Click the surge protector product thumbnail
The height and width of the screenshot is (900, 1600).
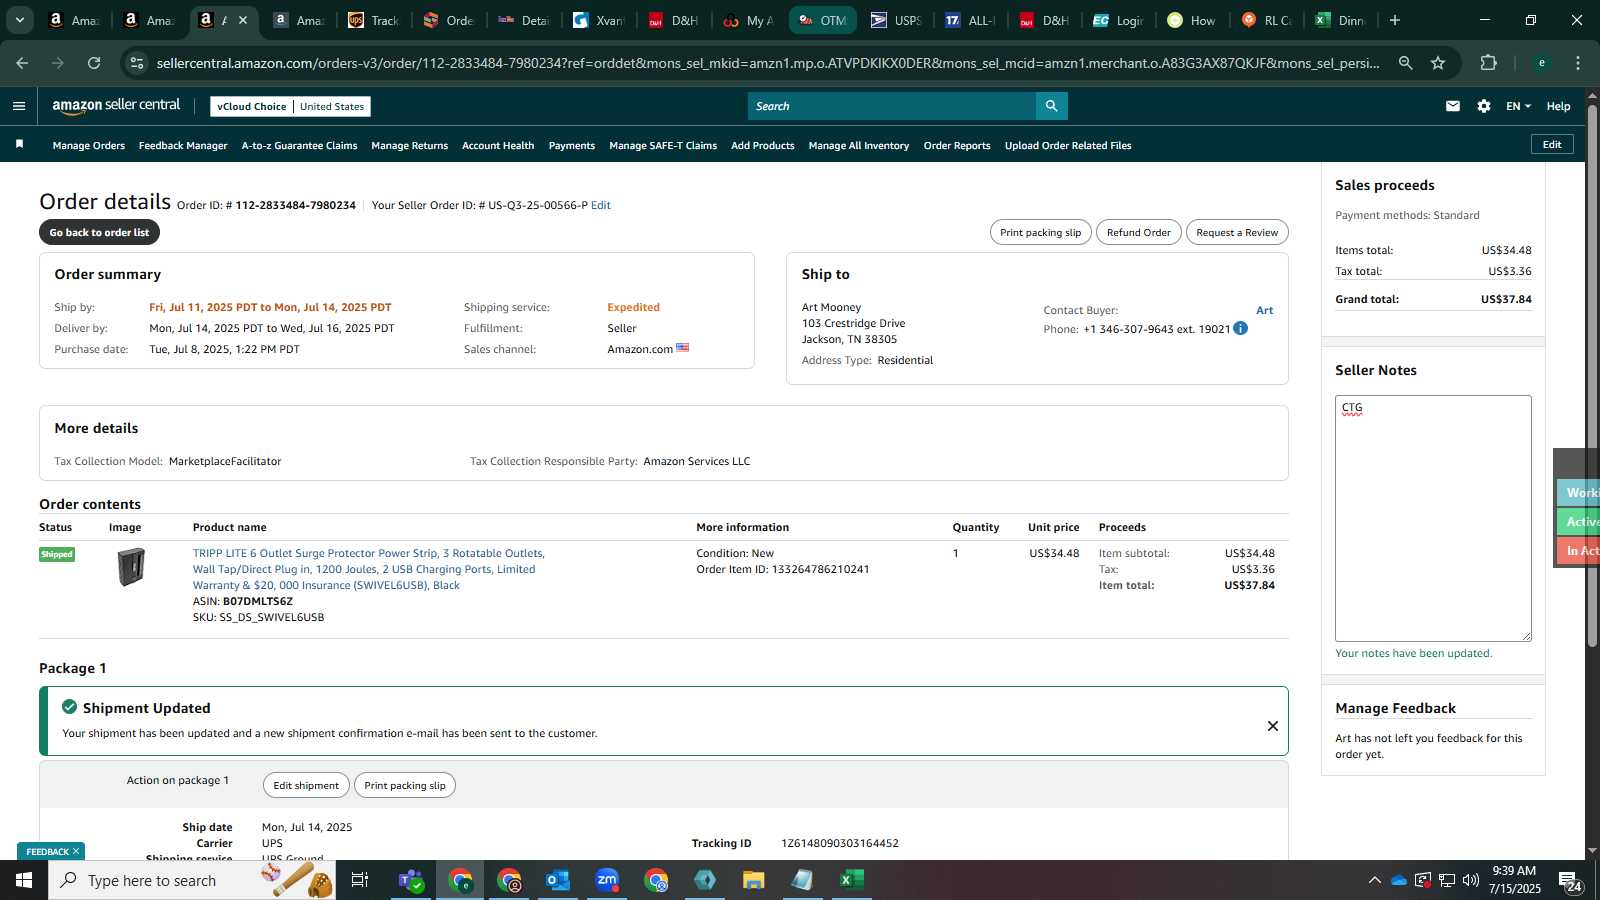point(131,567)
